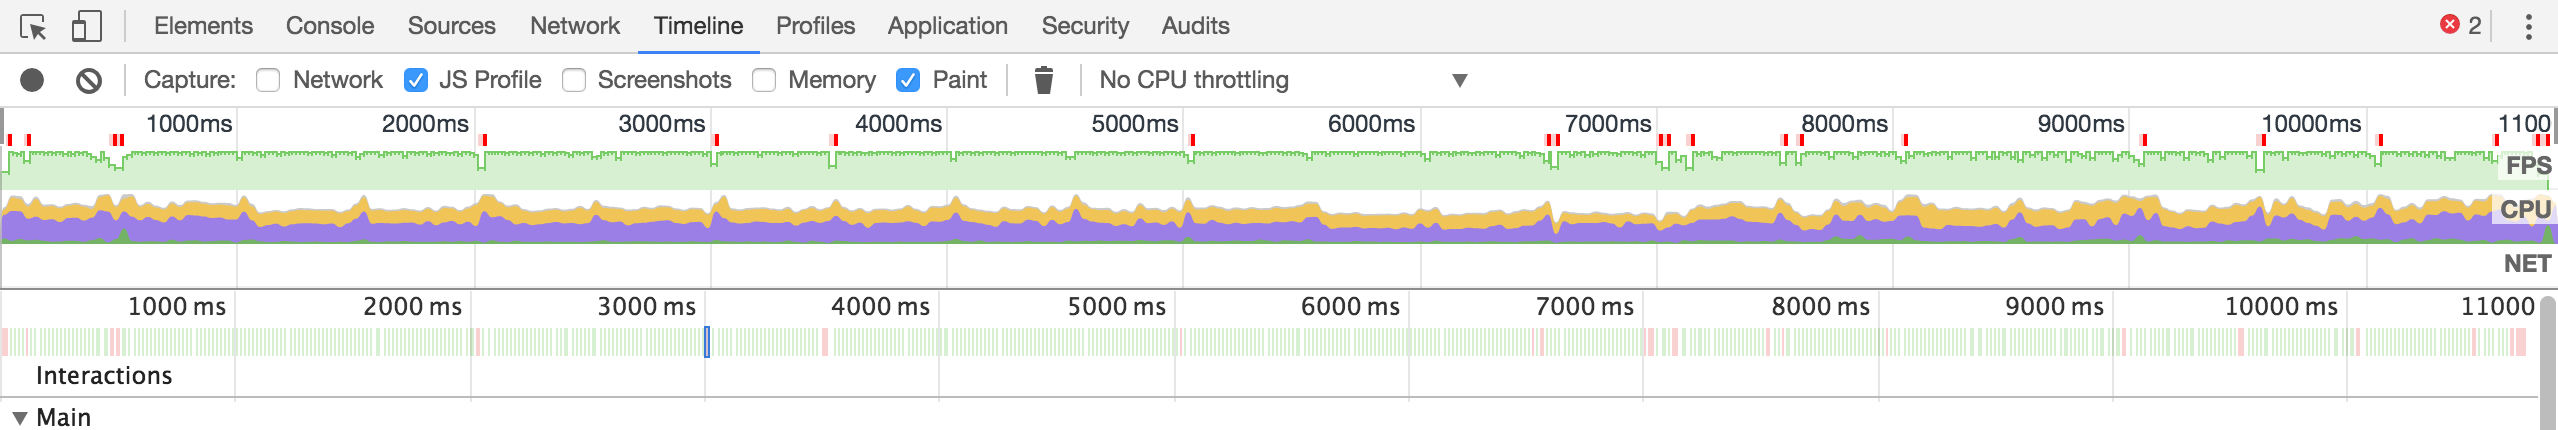
Task: Toggle the device toolbar icon
Action: click(x=86, y=26)
